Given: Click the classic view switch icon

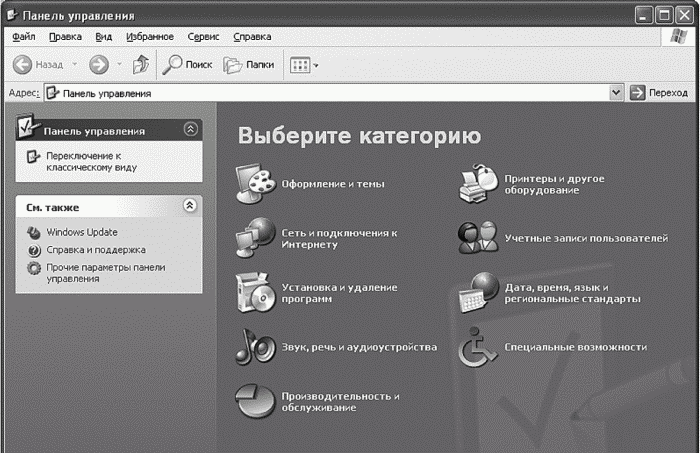Looking at the screenshot, I should (33, 157).
